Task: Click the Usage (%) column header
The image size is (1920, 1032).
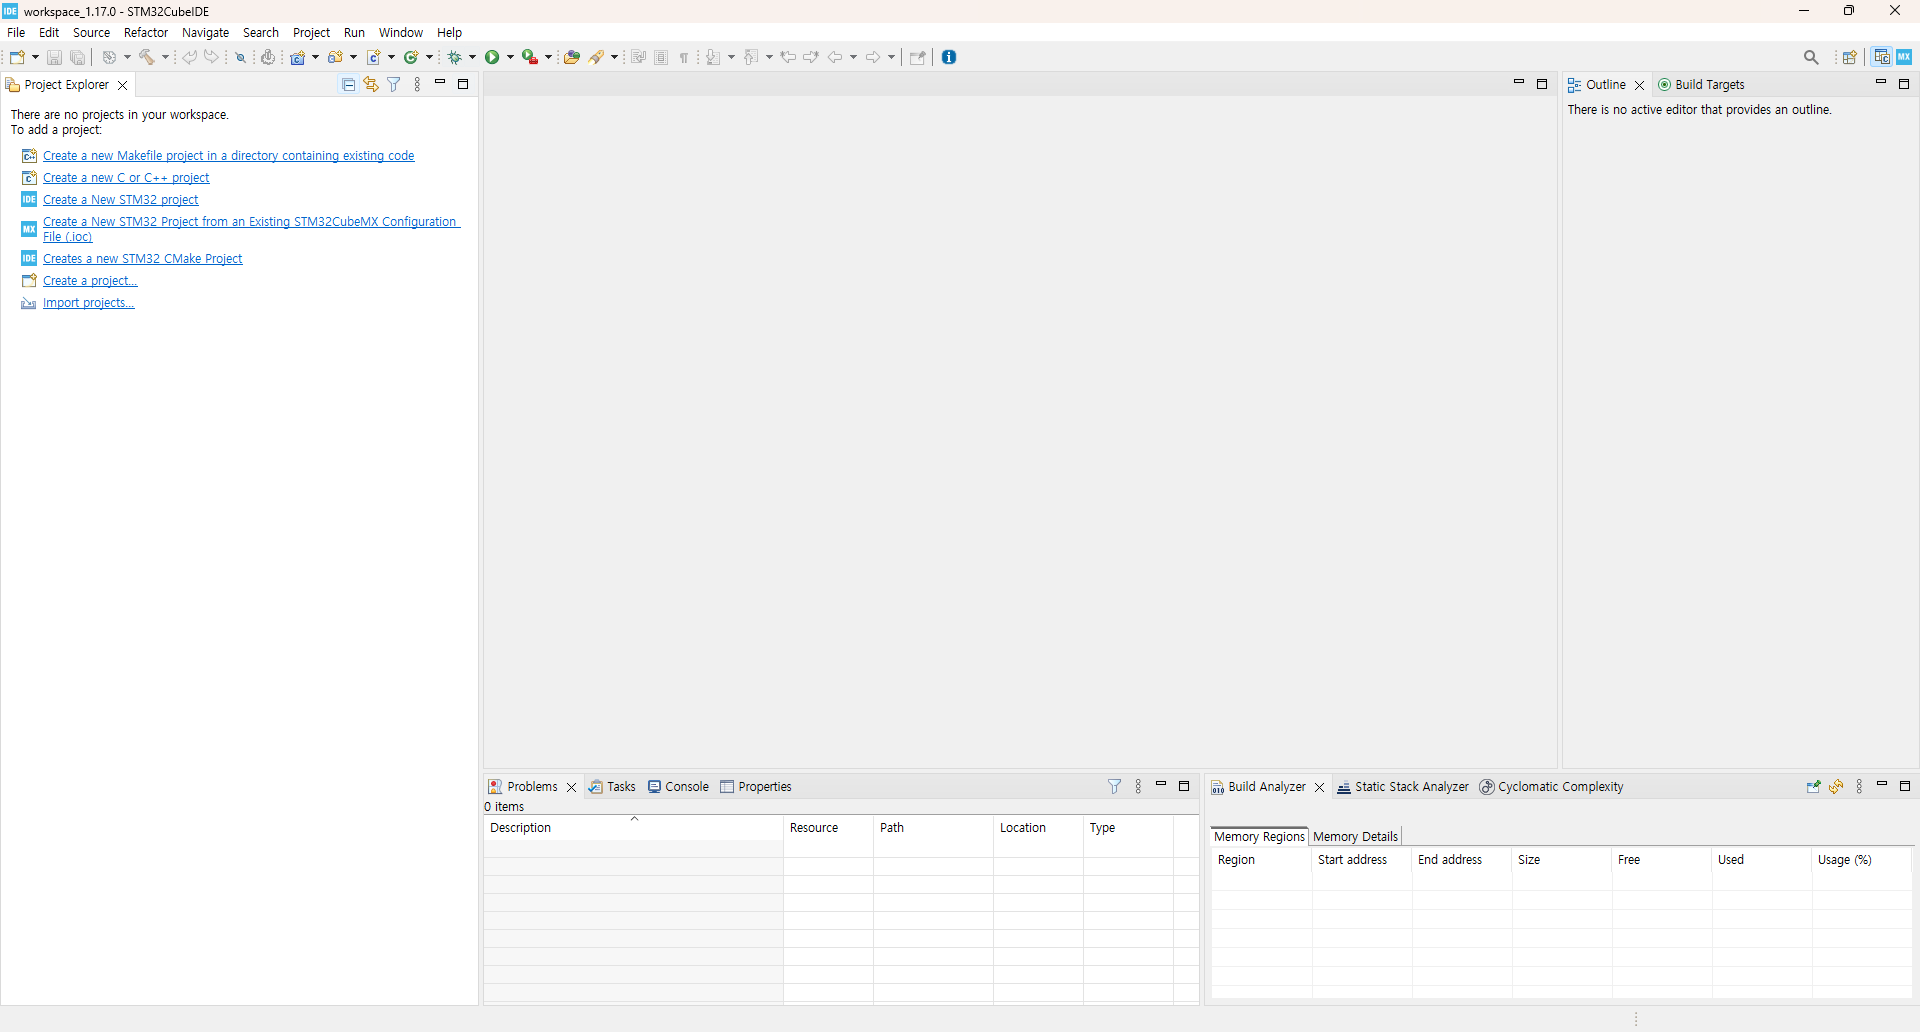Action: [1862, 860]
